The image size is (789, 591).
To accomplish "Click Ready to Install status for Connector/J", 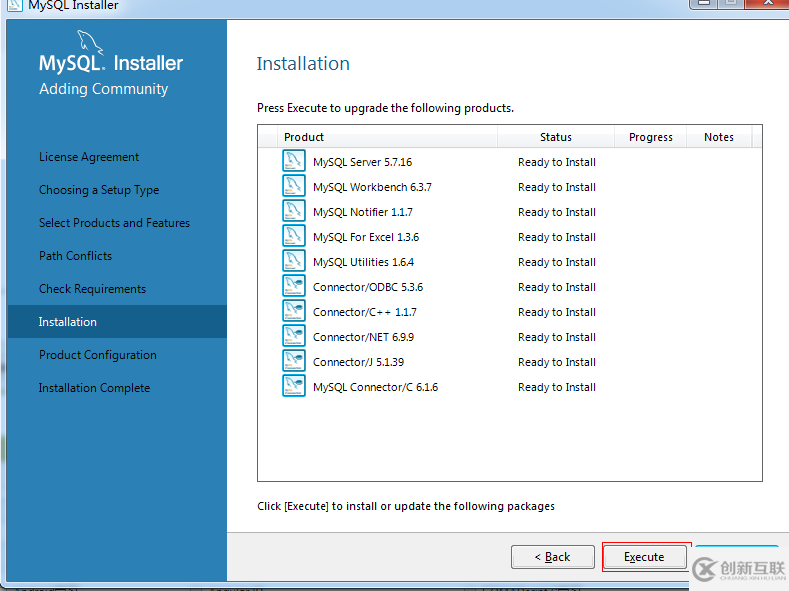I will coord(557,362).
